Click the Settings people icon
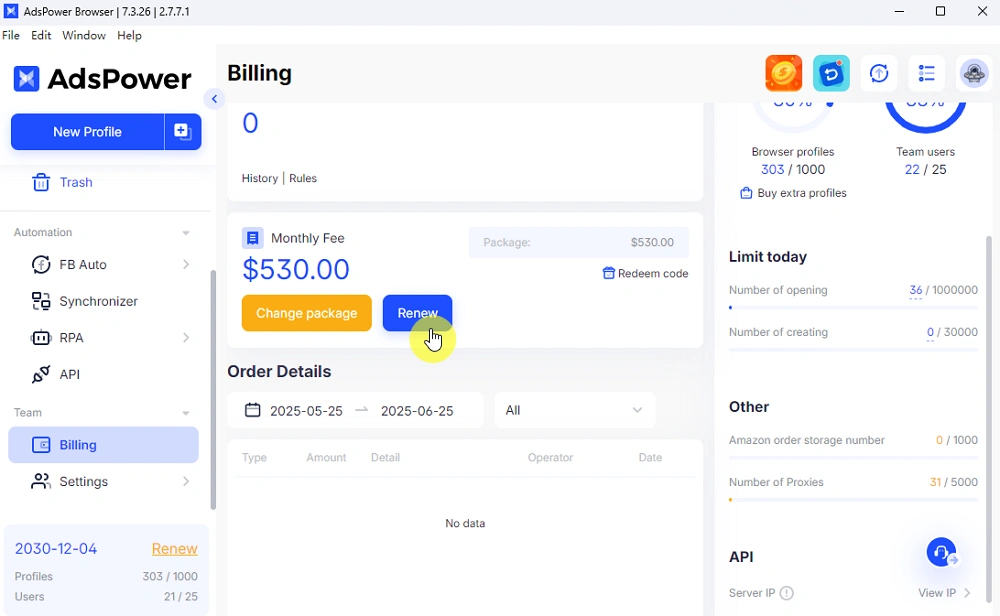This screenshot has height=616, width=1000. tap(41, 481)
